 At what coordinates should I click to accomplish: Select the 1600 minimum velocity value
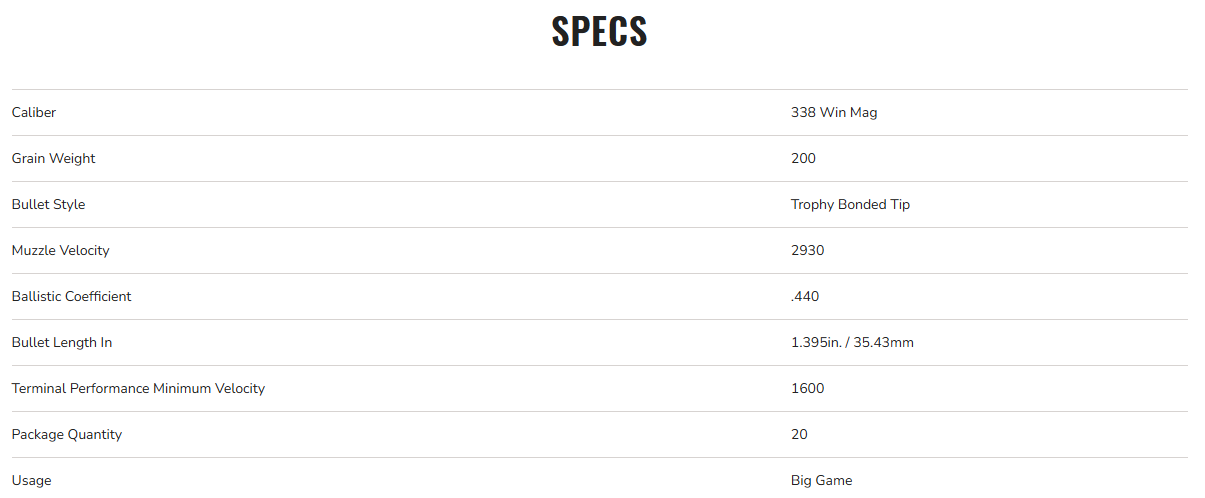click(x=807, y=389)
